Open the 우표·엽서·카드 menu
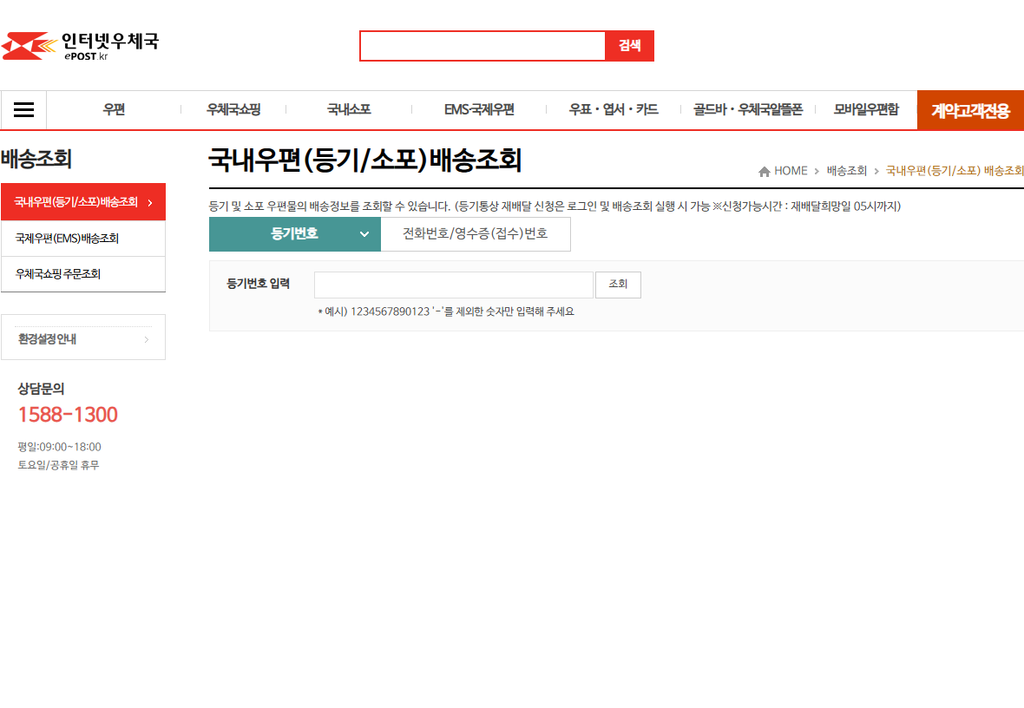The width and height of the screenshot is (1024, 708). (x=613, y=110)
